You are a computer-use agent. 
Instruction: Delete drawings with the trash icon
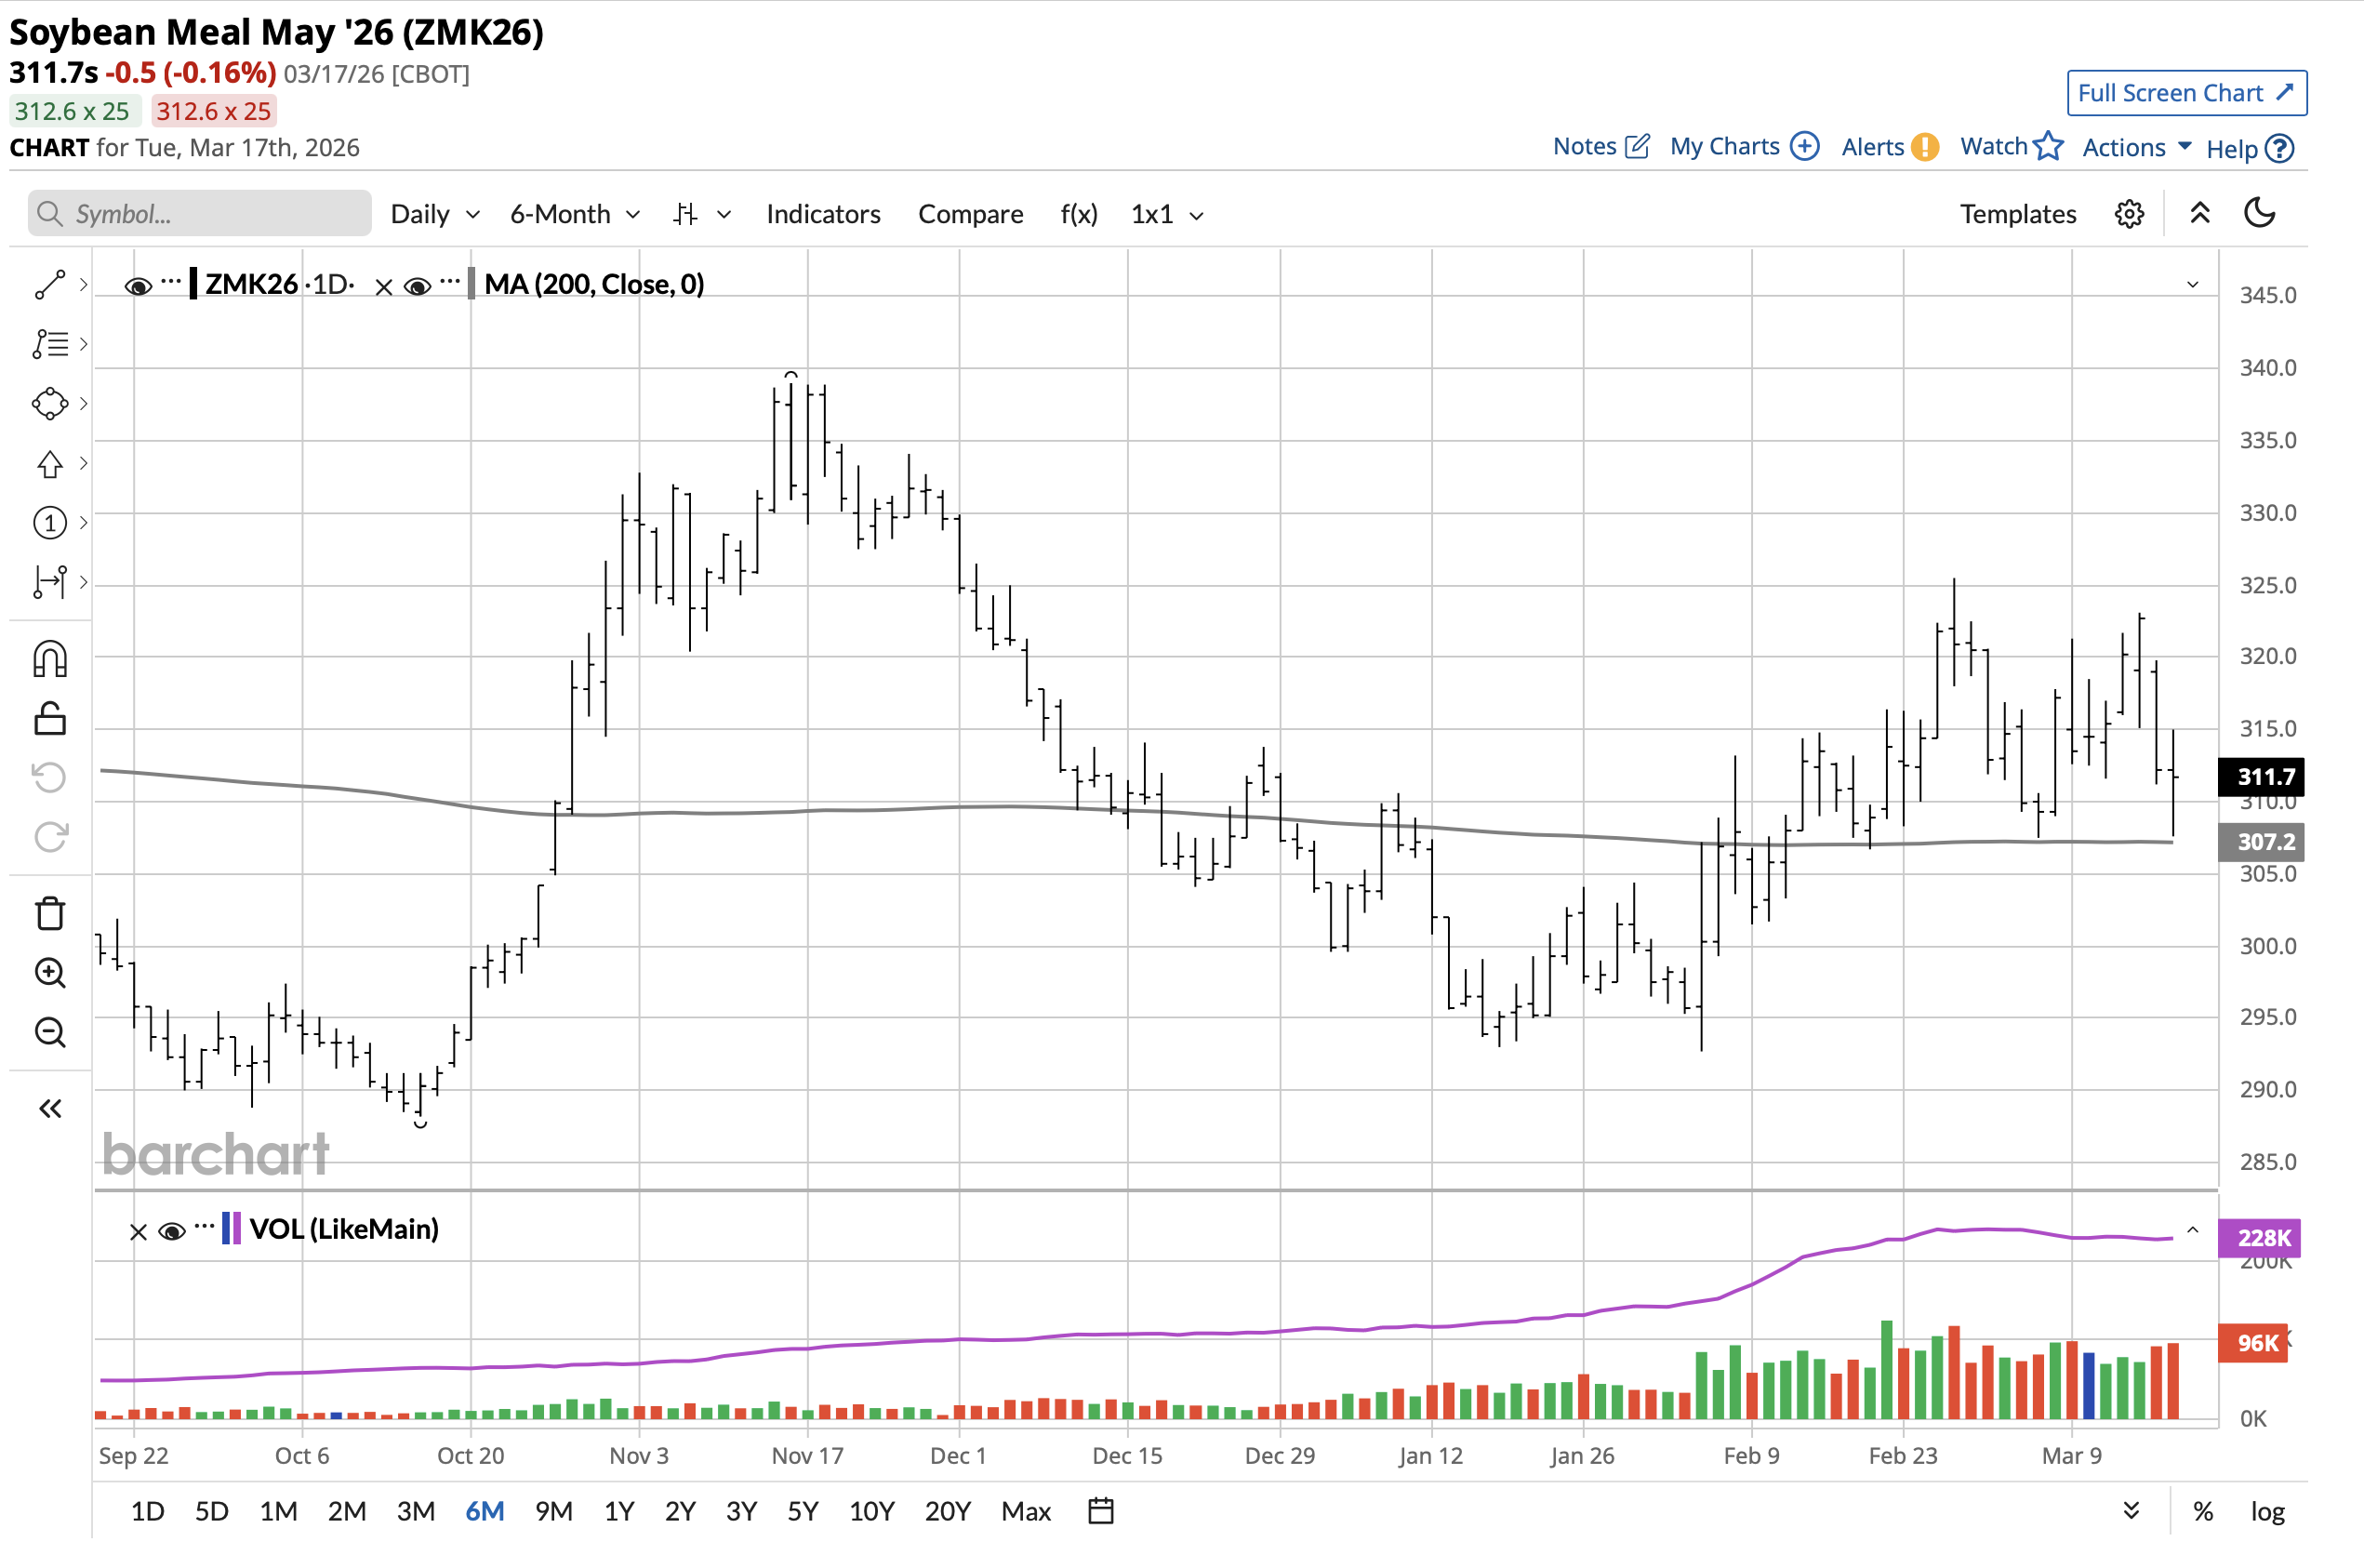point(50,913)
